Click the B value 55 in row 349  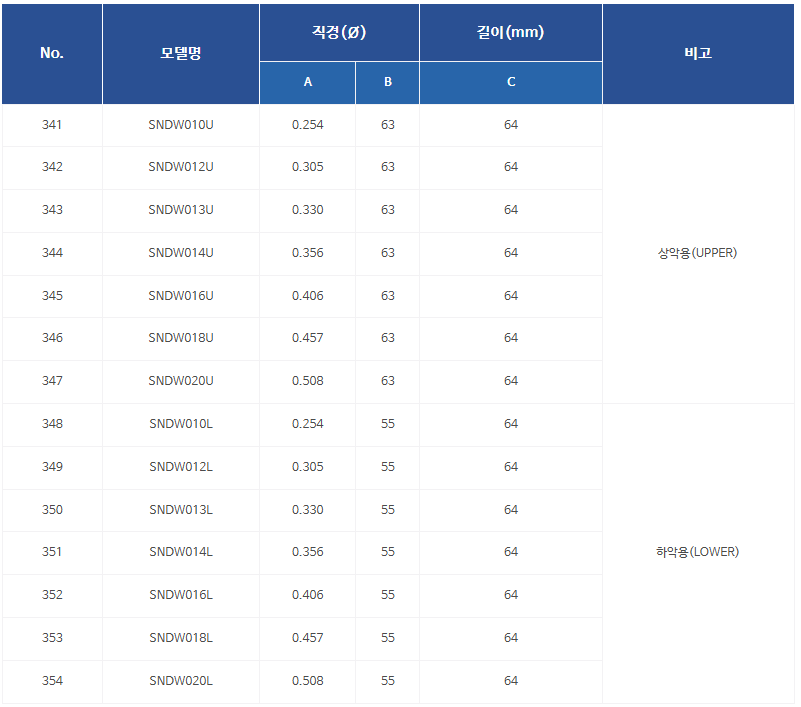pos(388,467)
